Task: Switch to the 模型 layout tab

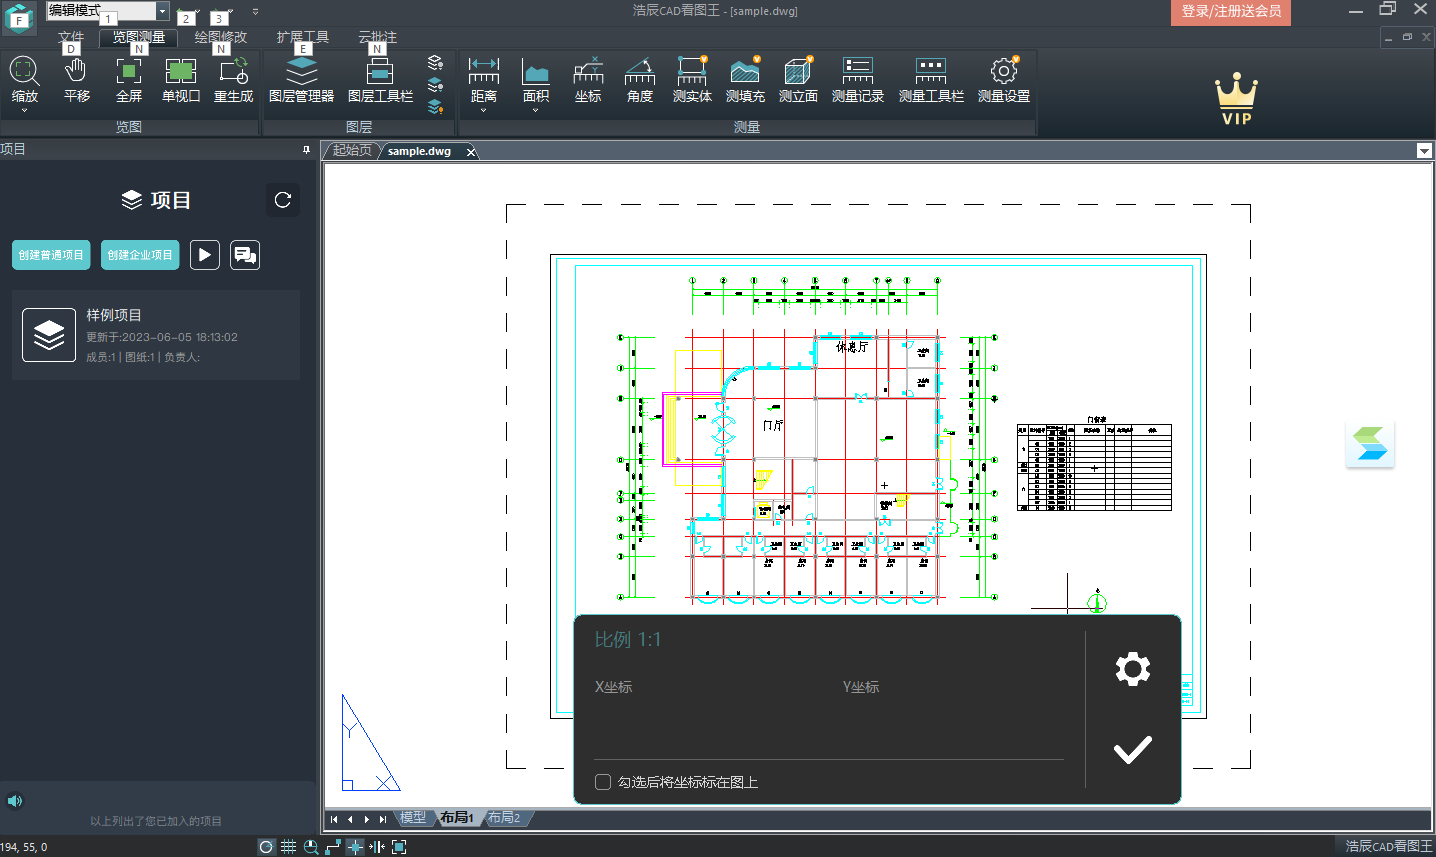Action: (413, 817)
